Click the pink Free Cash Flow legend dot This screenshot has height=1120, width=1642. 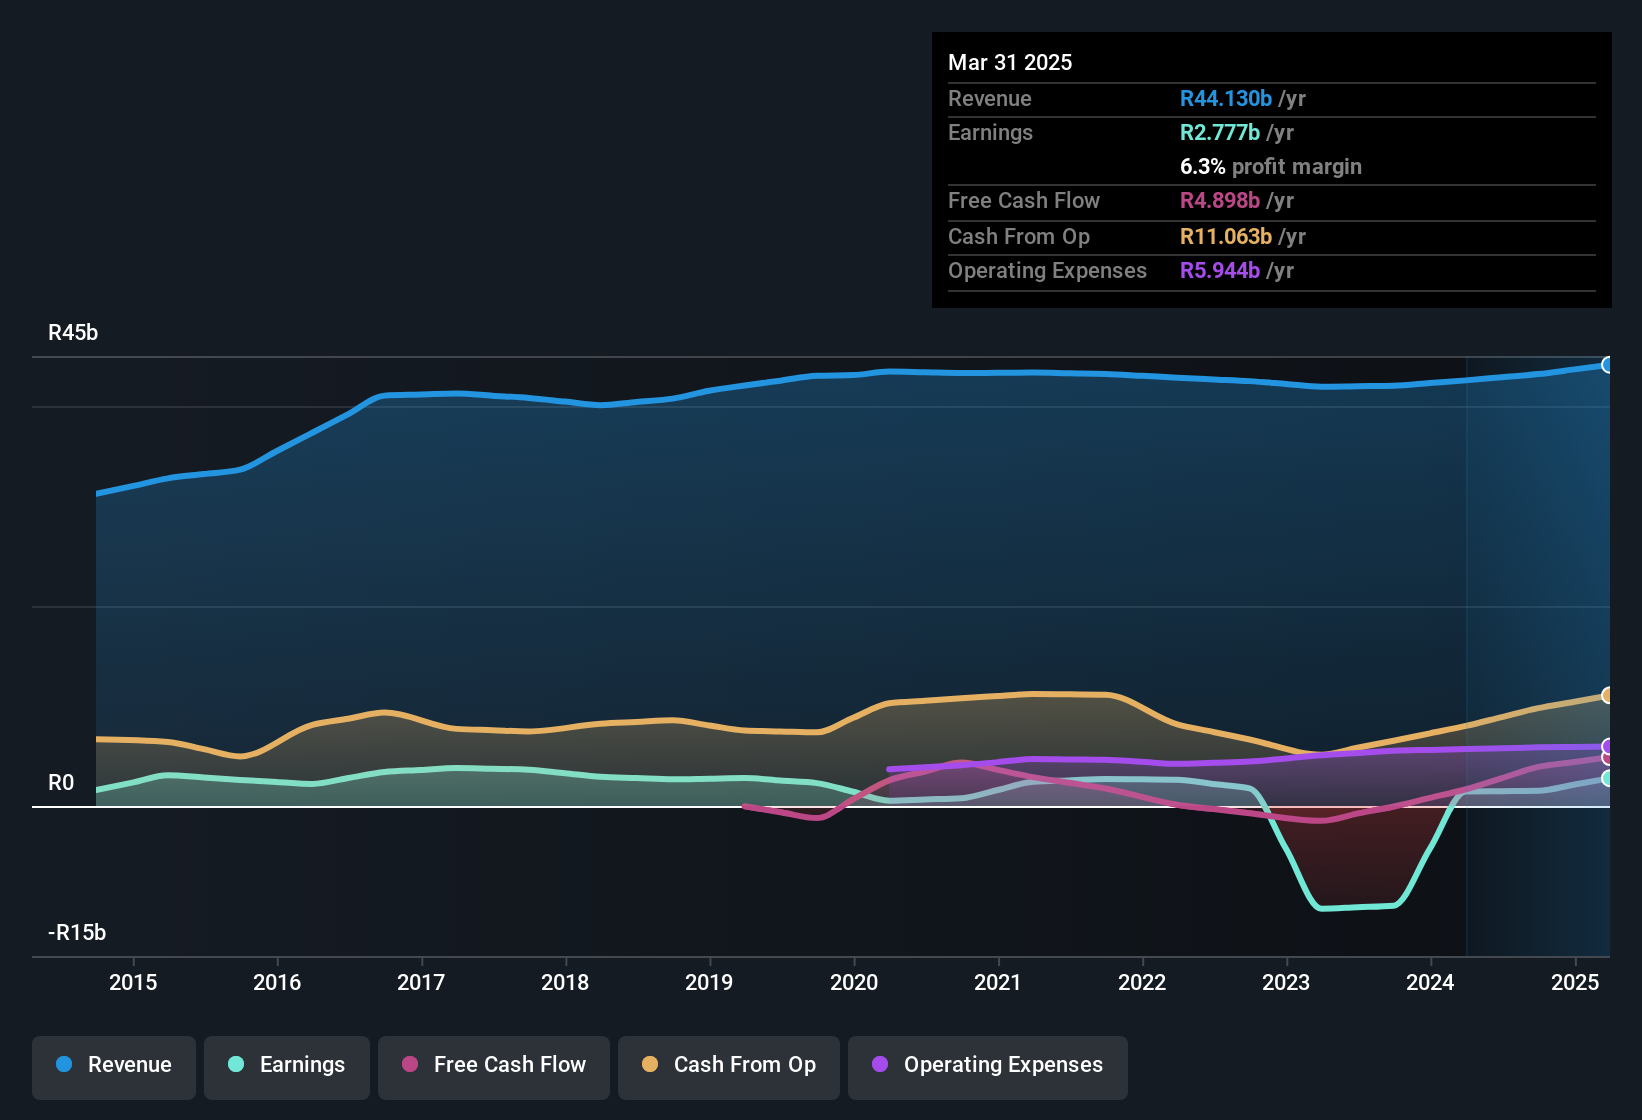408,1065
